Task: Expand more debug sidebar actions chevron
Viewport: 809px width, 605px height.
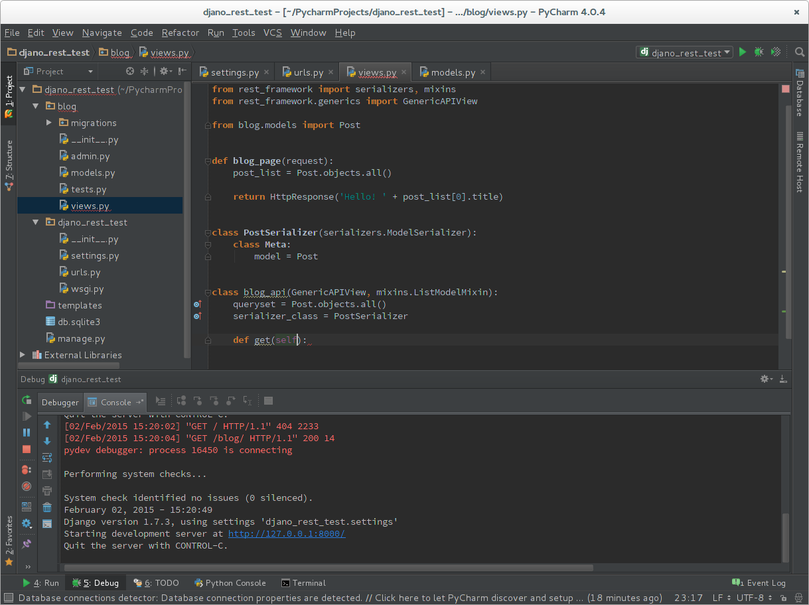Action: pyautogui.click(x=28, y=567)
